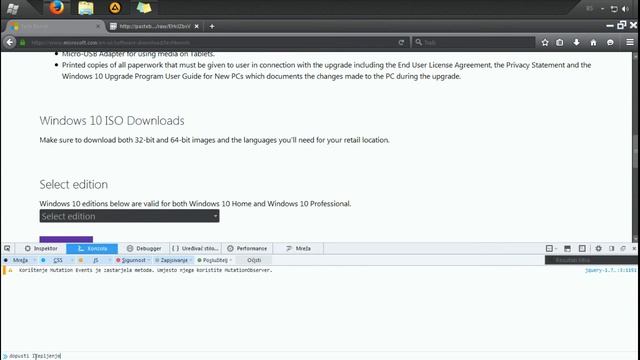Dock devtools to the side
The image size is (640, 360).
[x=611, y=248]
